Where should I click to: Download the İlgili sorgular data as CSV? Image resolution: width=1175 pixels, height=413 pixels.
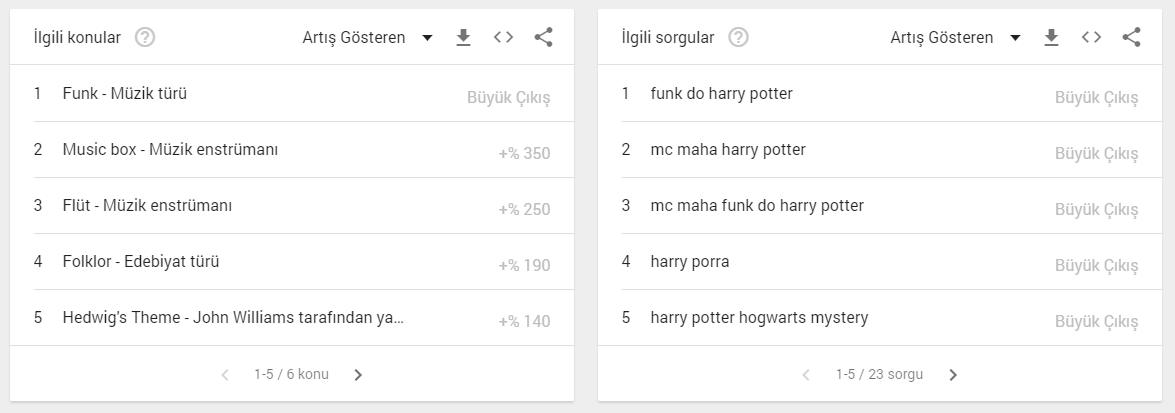[1051, 37]
